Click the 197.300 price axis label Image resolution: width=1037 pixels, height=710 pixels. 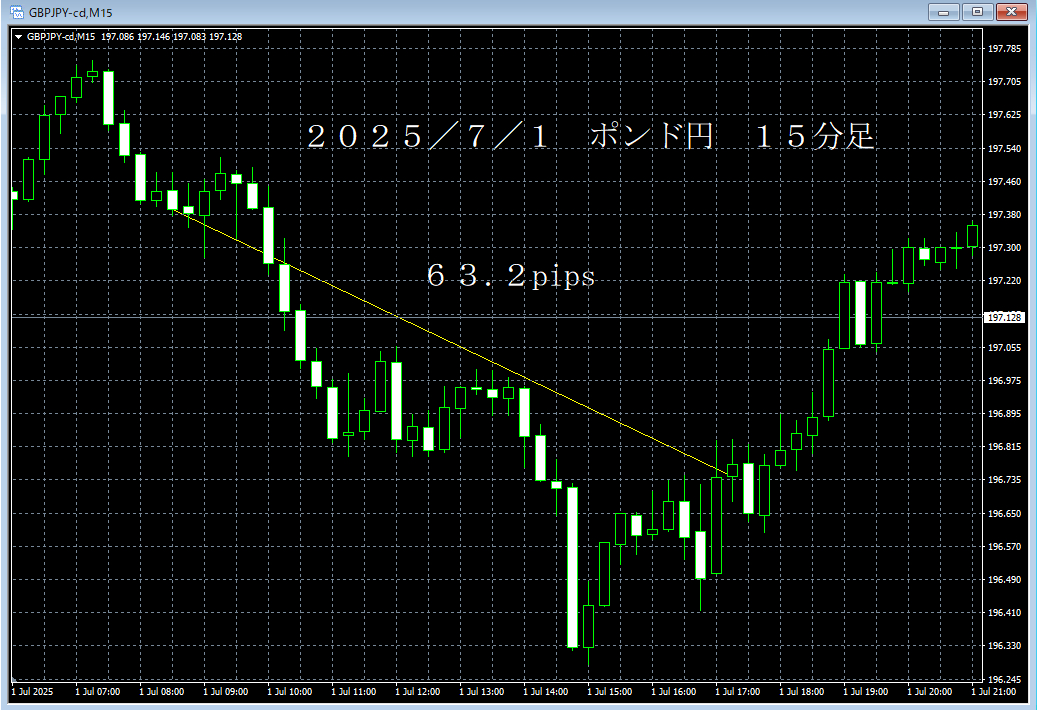coord(1003,248)
